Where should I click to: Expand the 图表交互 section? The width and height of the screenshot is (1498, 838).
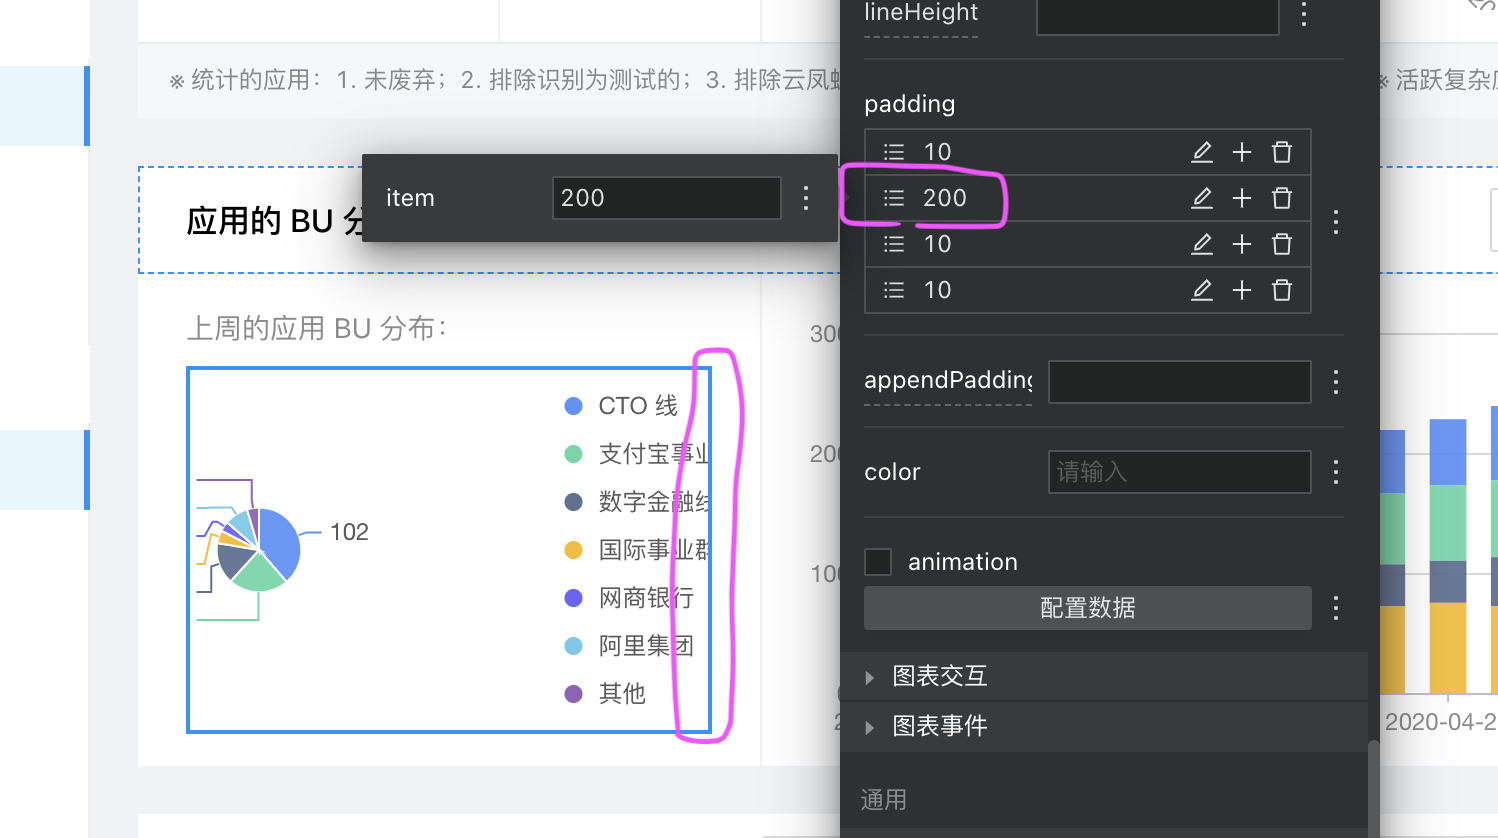click(939, 676)
